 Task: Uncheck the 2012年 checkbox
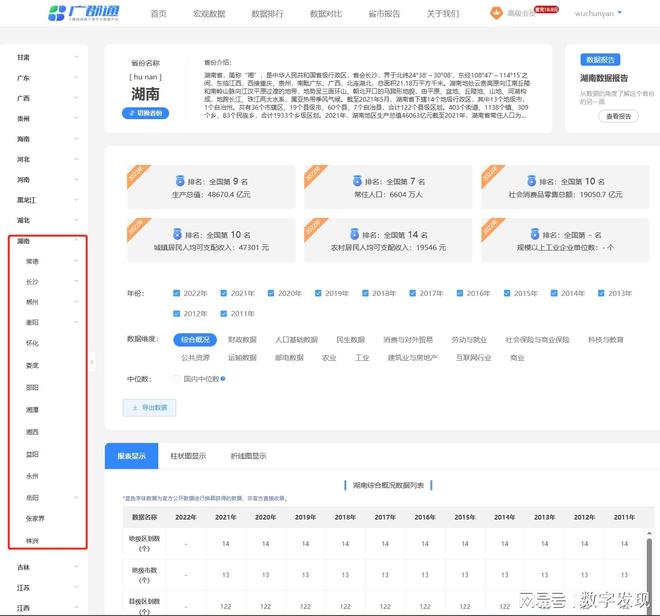pyautogui.click(x=176, y=314)
